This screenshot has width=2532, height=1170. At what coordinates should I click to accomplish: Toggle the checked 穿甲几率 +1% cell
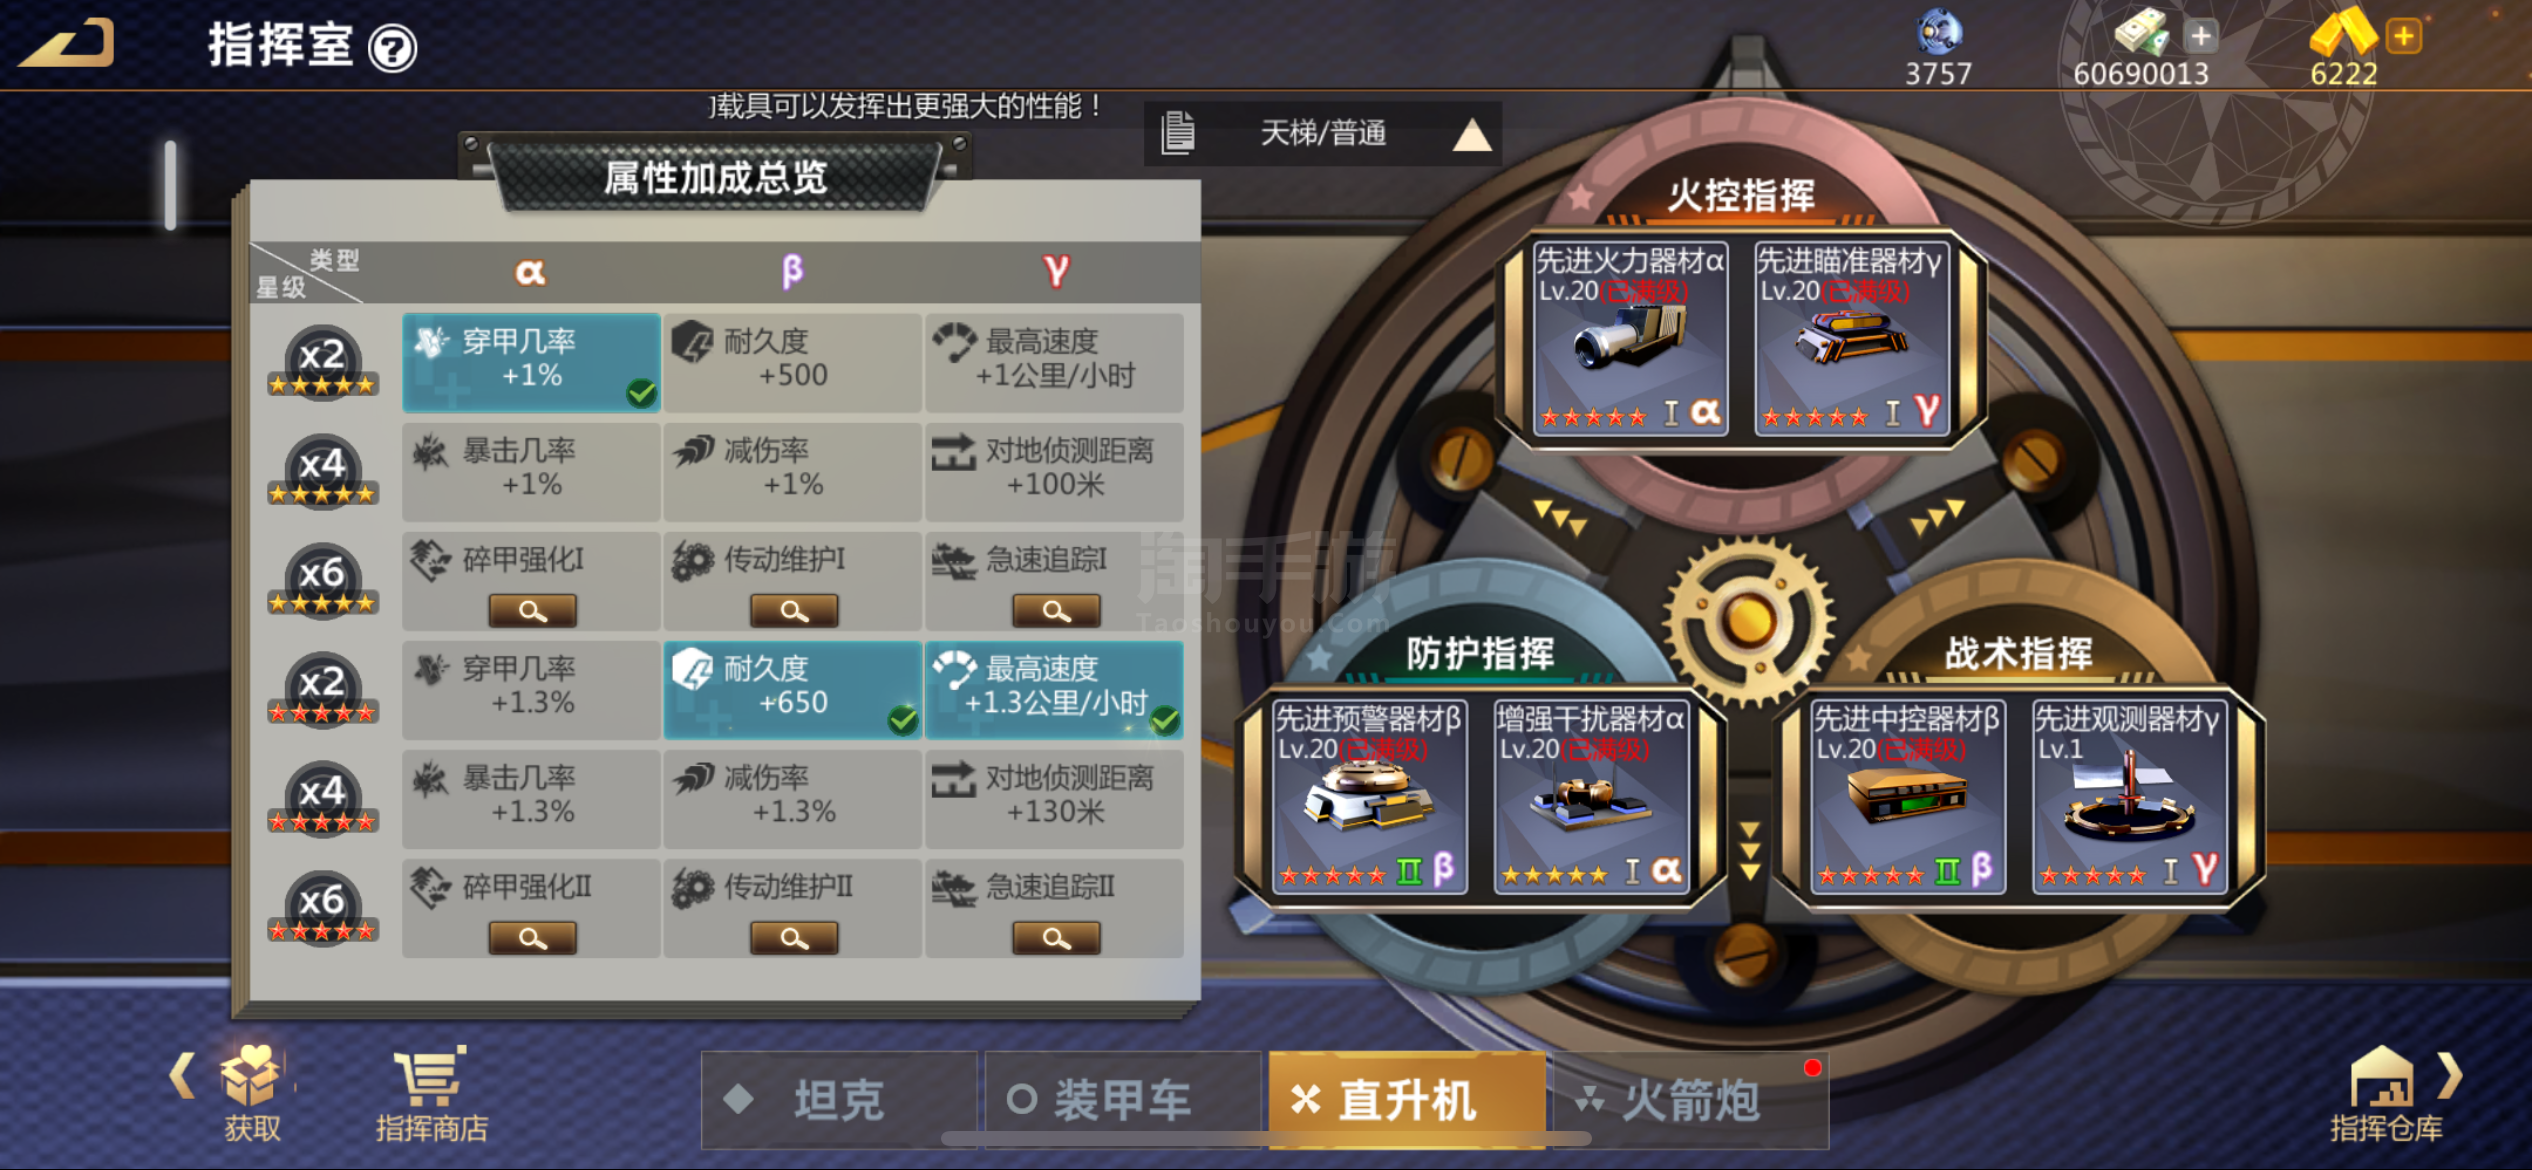531,362
